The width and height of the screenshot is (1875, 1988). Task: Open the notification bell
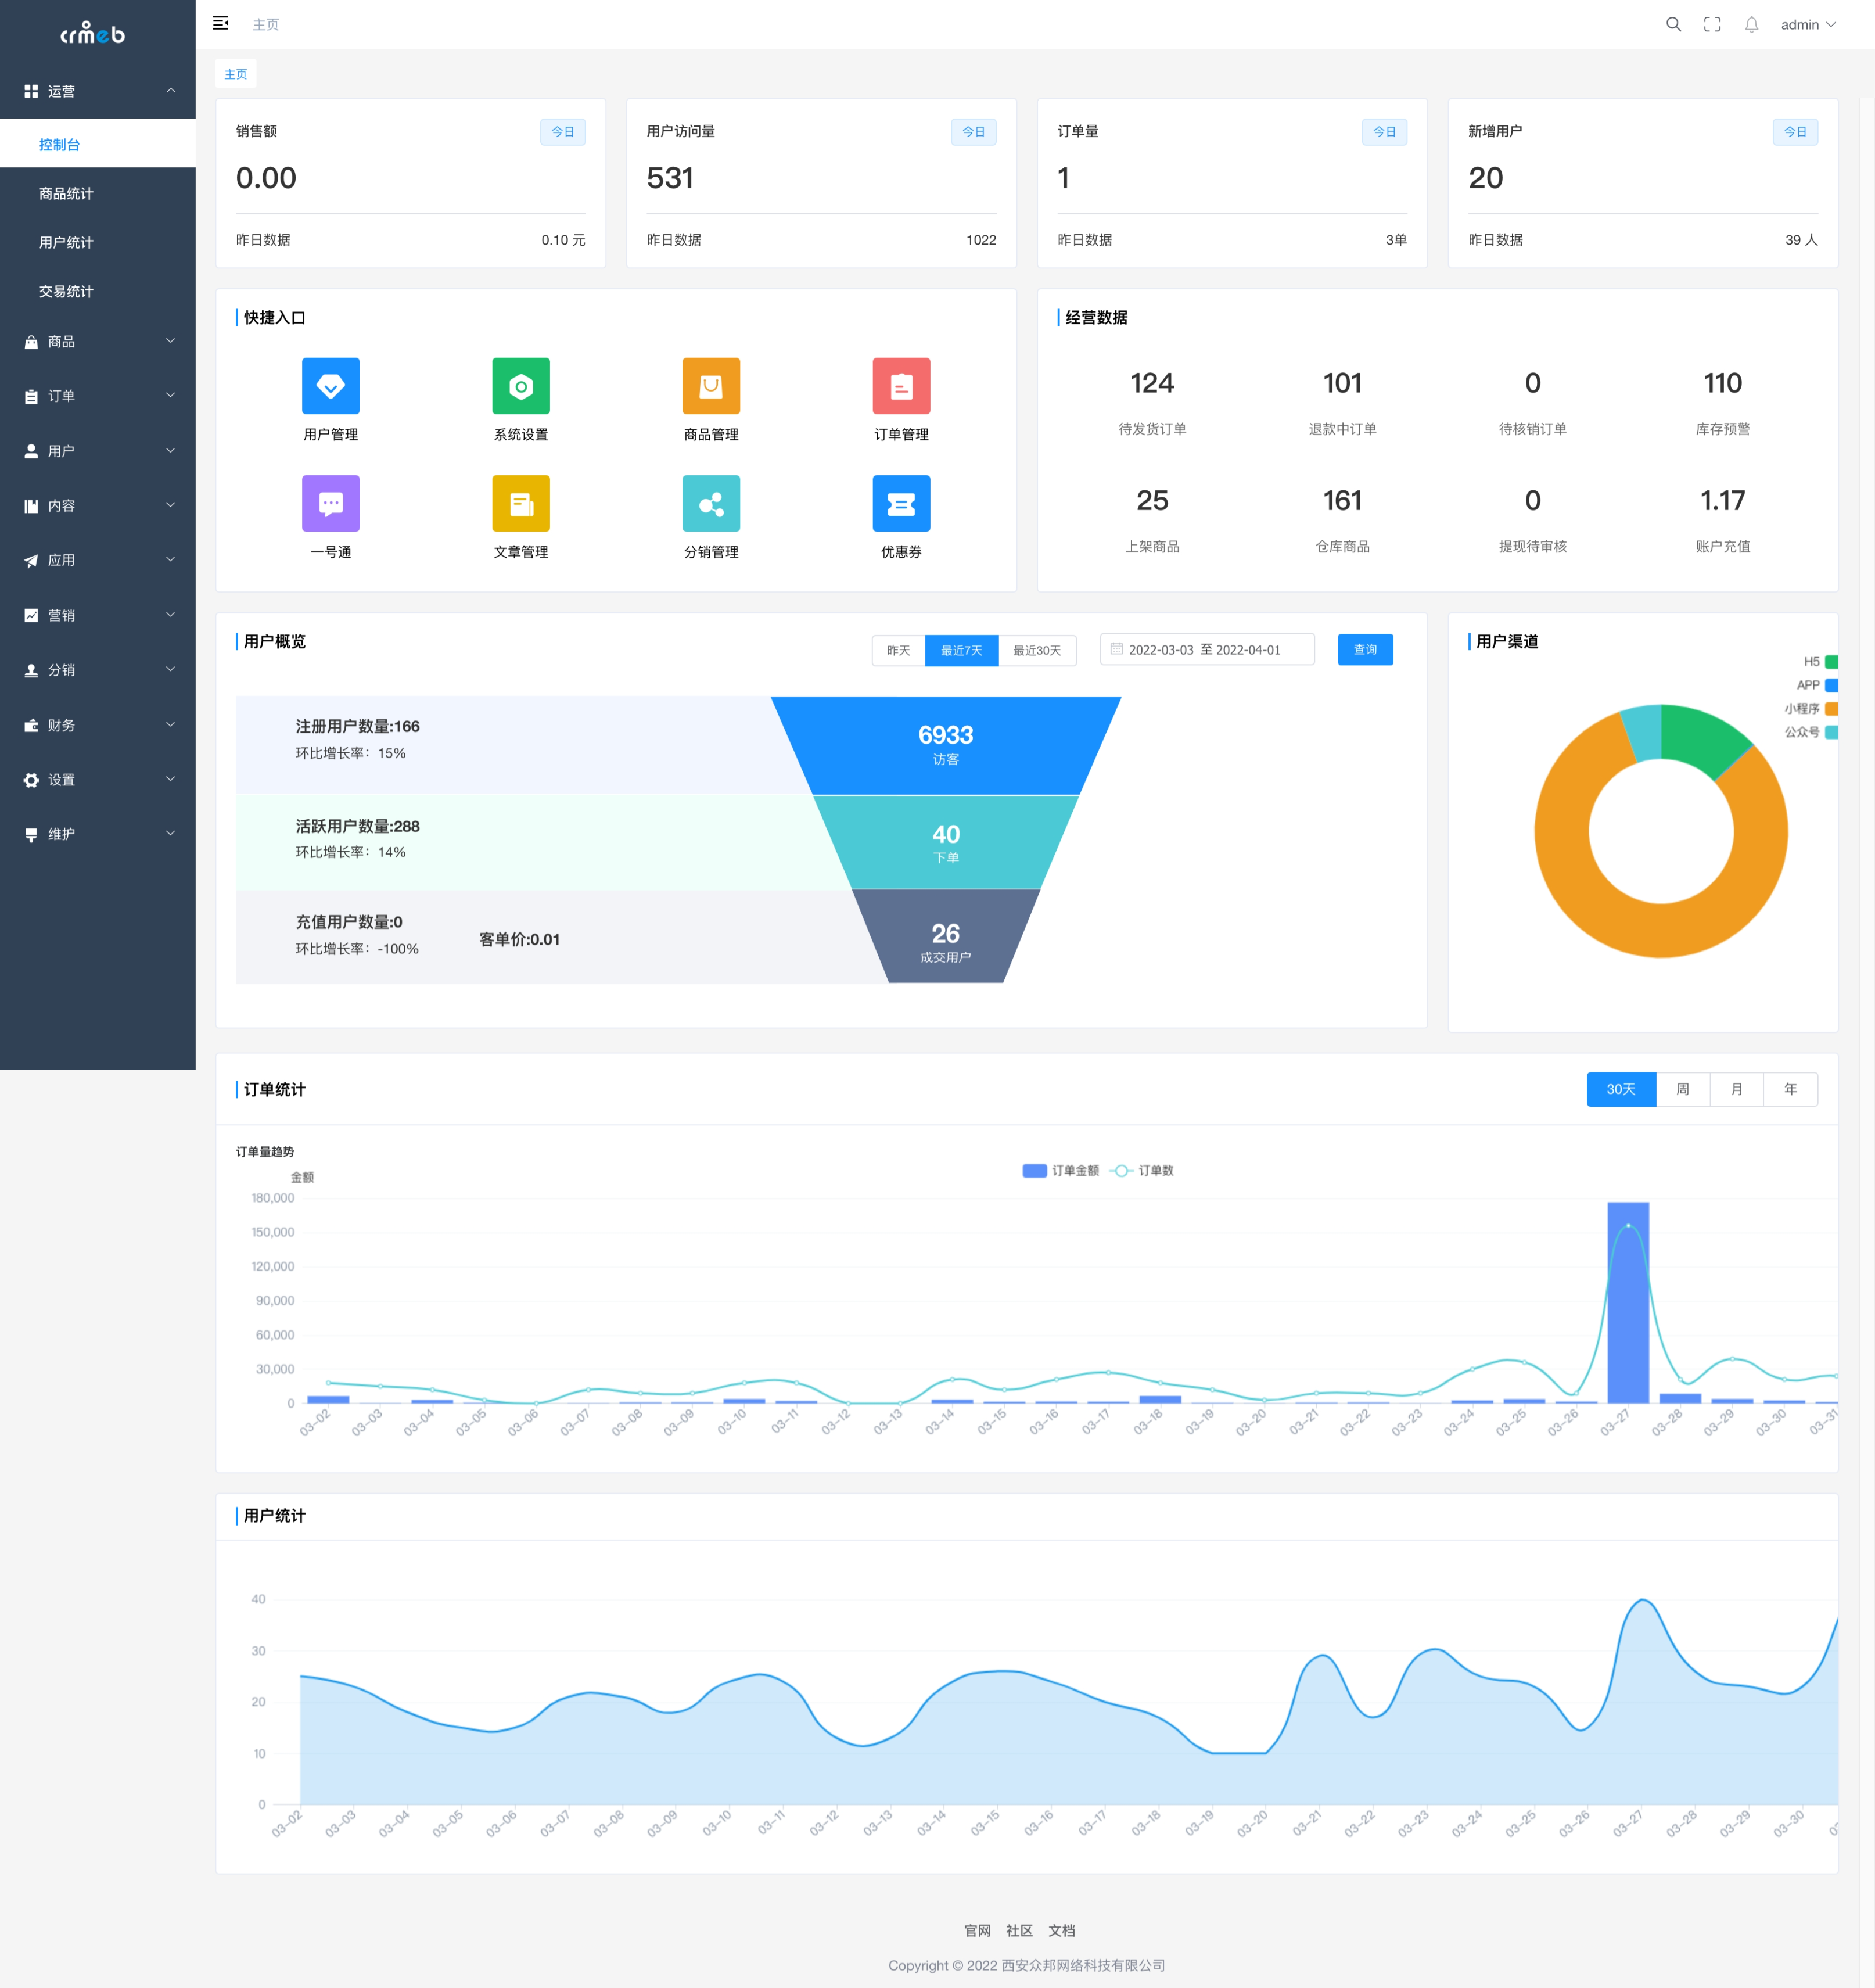pos(1751,24)
